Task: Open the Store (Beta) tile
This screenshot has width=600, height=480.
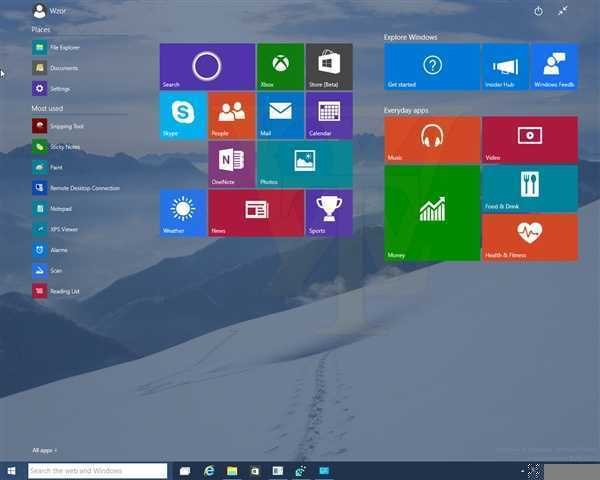Action: pyautogui.click(x=329, y=67)
